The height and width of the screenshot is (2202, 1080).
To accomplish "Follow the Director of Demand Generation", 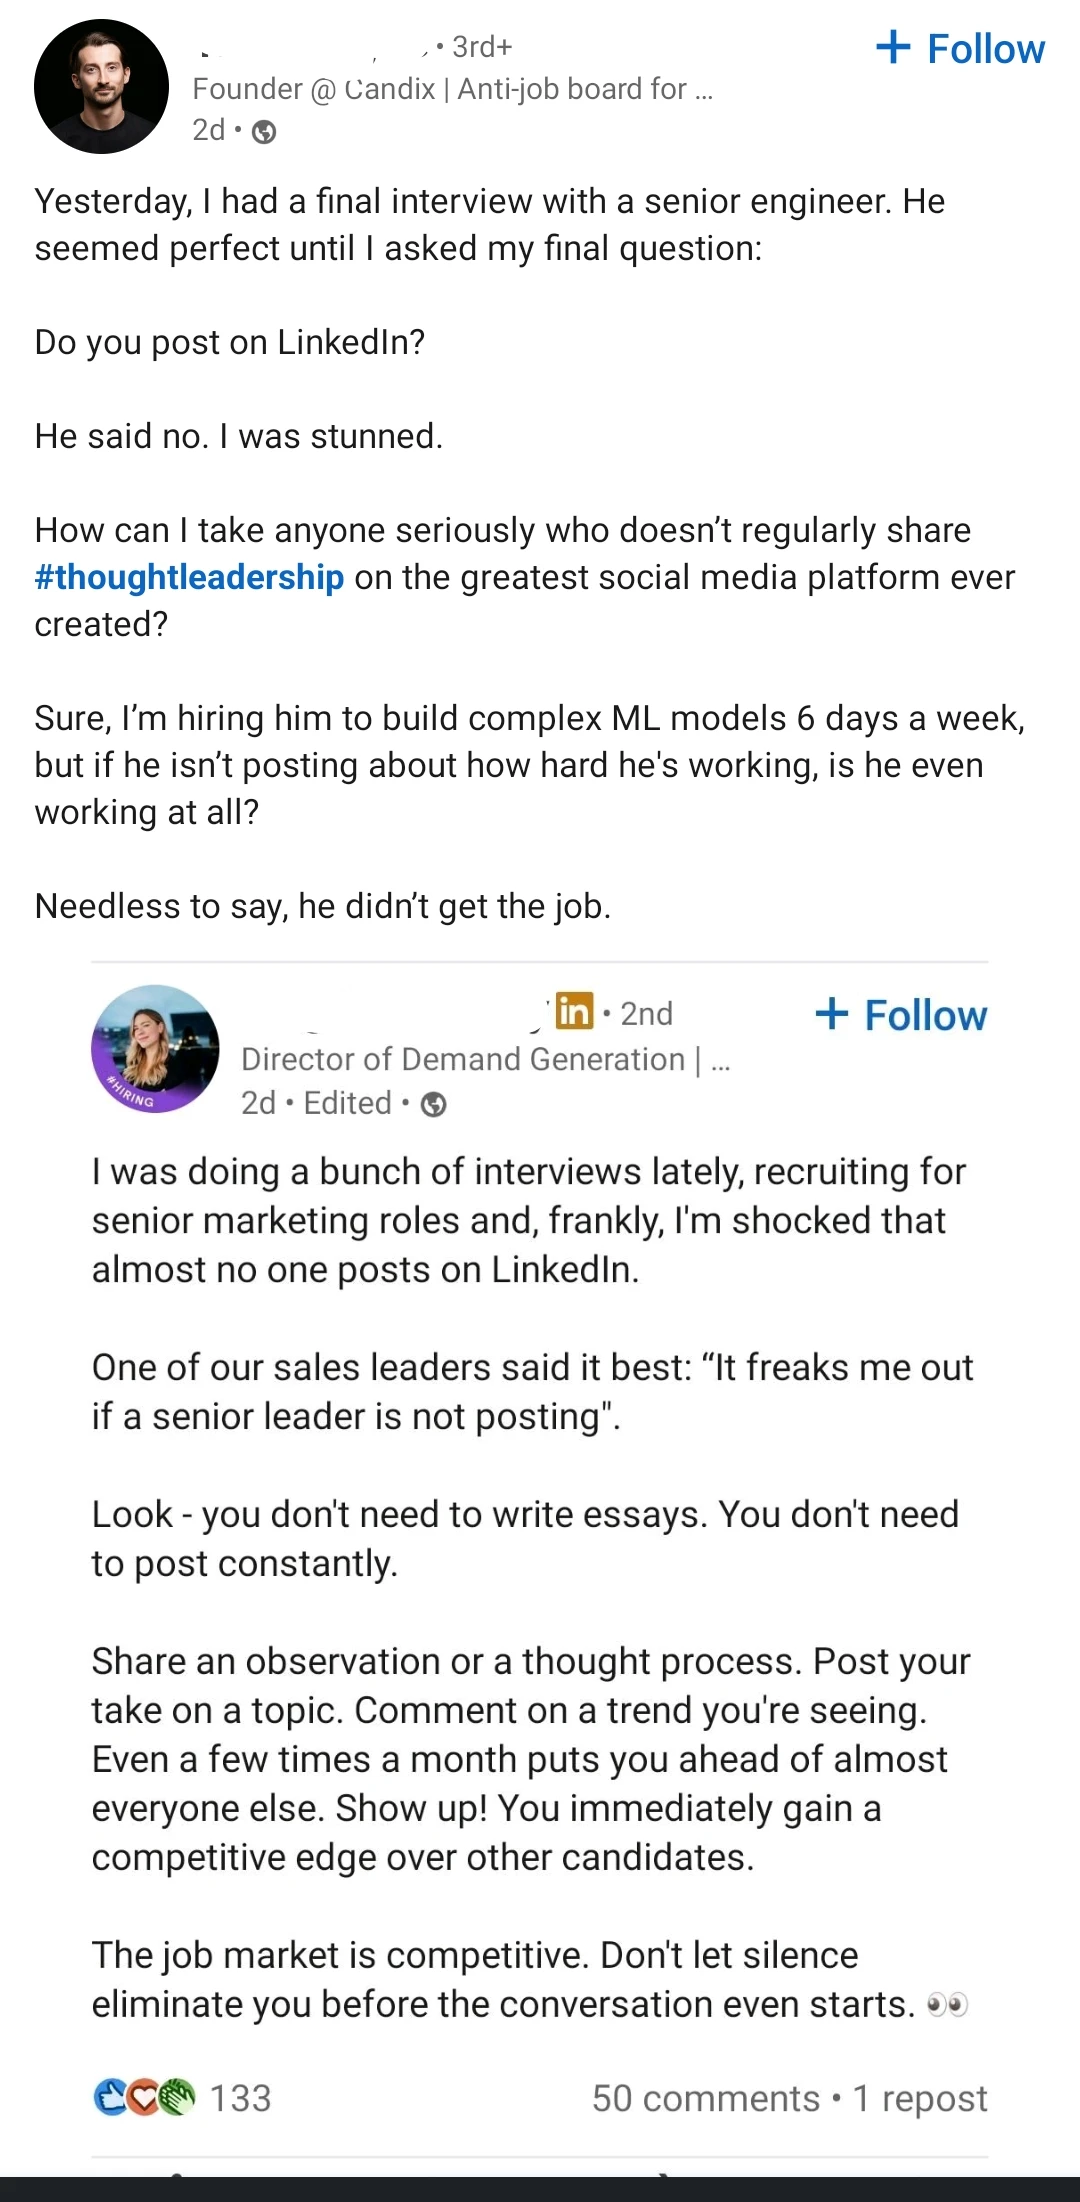I will click(x=903, y=1015).
